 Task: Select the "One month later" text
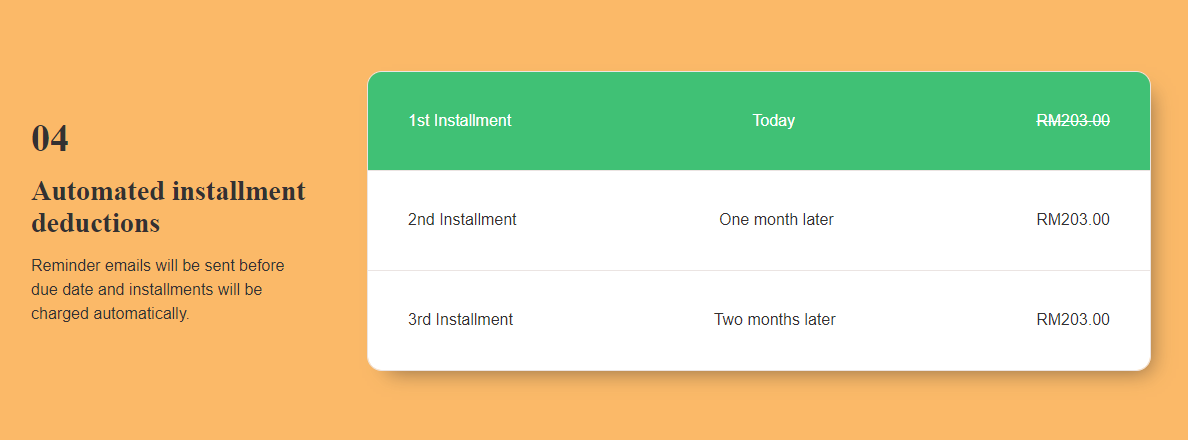pos(777,220)
